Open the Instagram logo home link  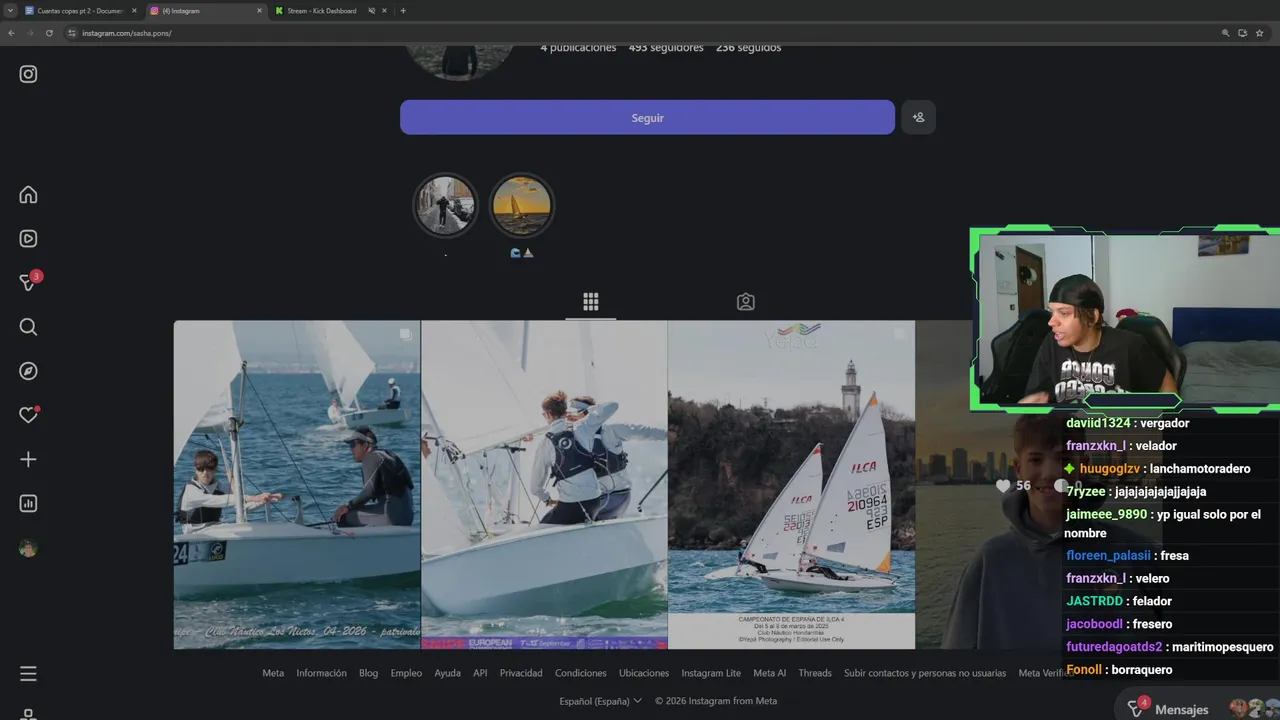click(28, 74)
